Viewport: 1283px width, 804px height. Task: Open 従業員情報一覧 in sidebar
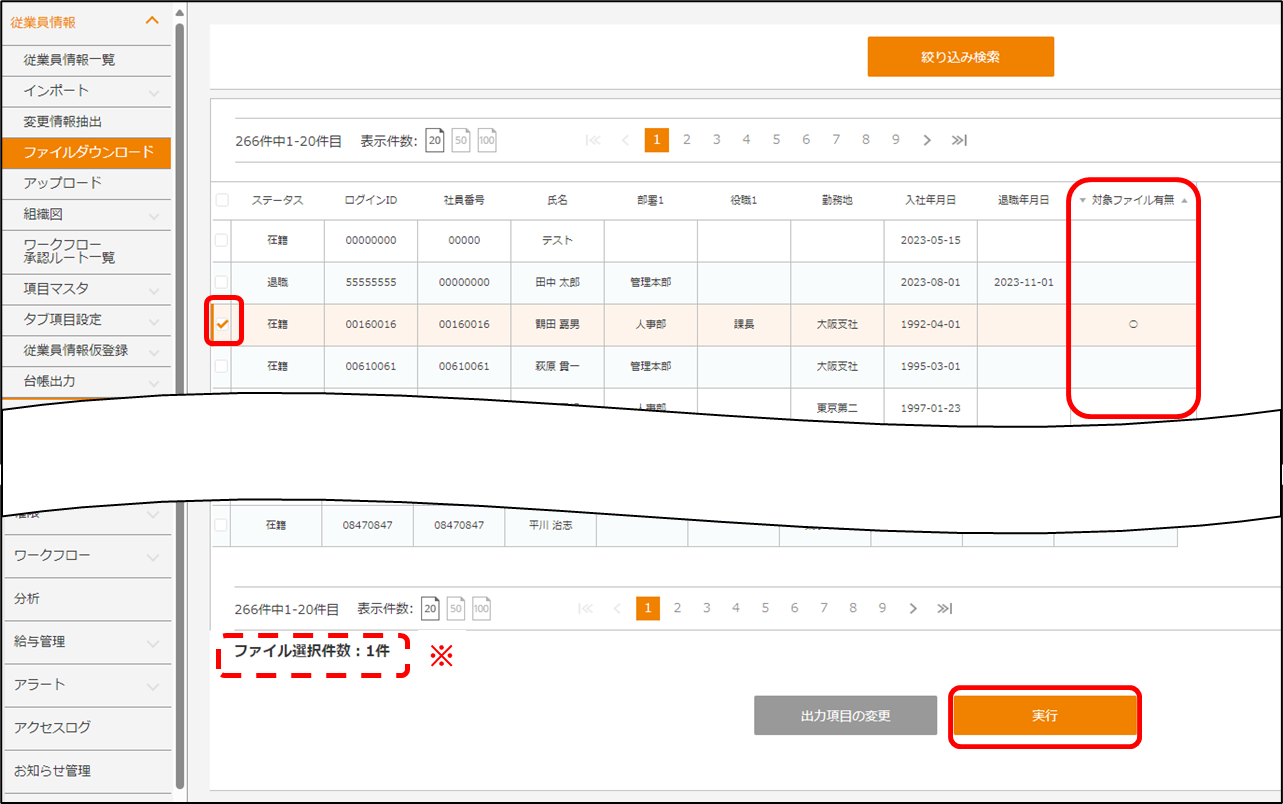[70, 60]
